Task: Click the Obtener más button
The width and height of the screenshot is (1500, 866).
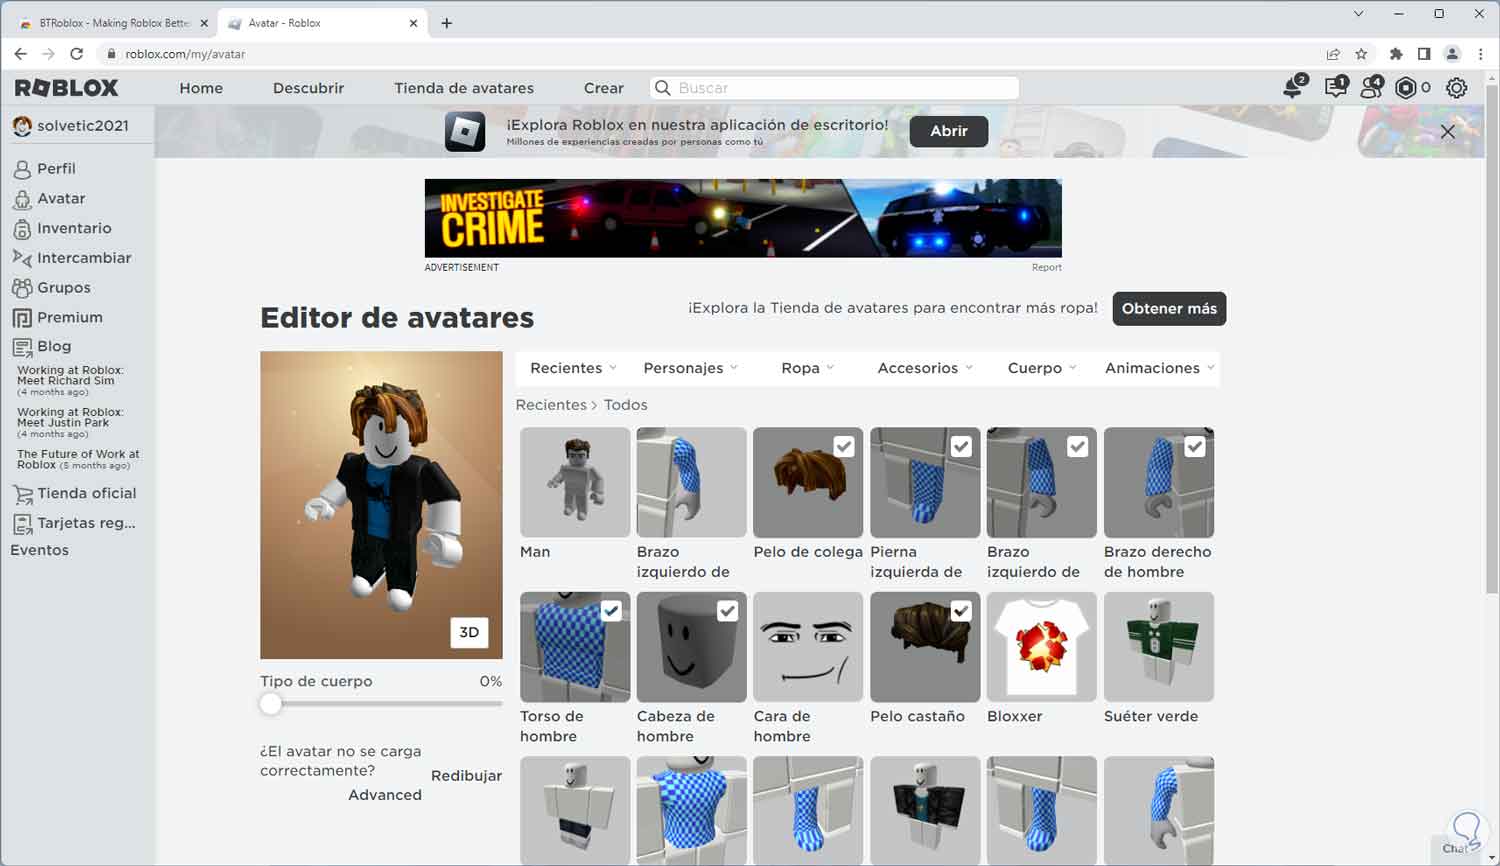Action: point(1169,309)
